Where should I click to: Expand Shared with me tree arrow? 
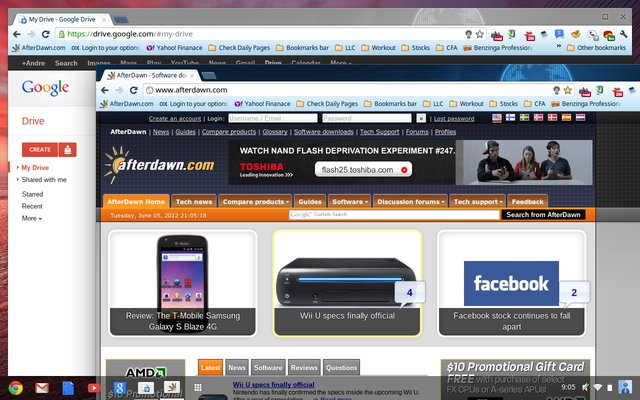[18, 180]
